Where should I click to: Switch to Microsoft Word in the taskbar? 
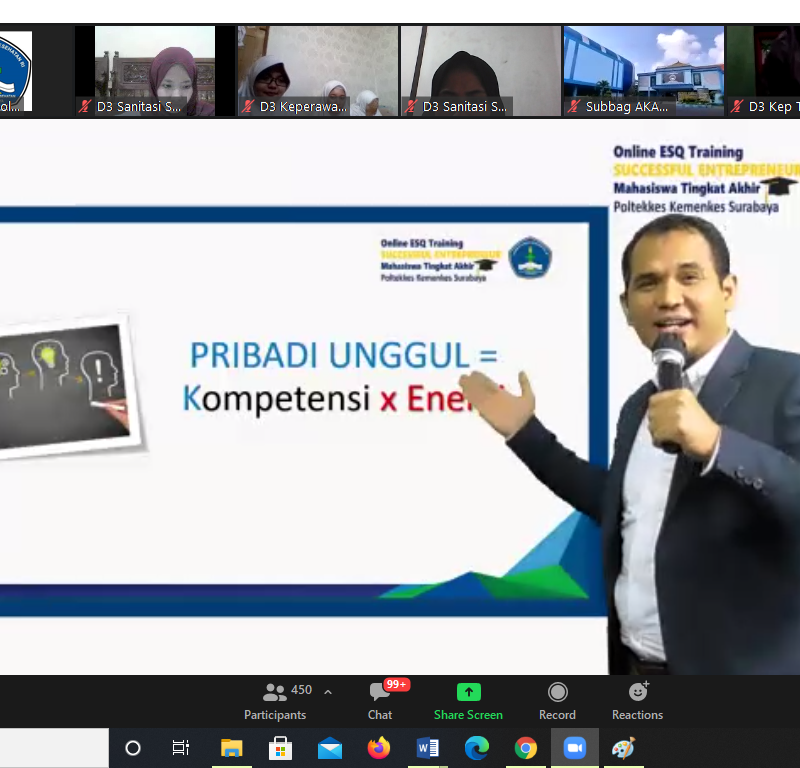click(x=427, y=748)
